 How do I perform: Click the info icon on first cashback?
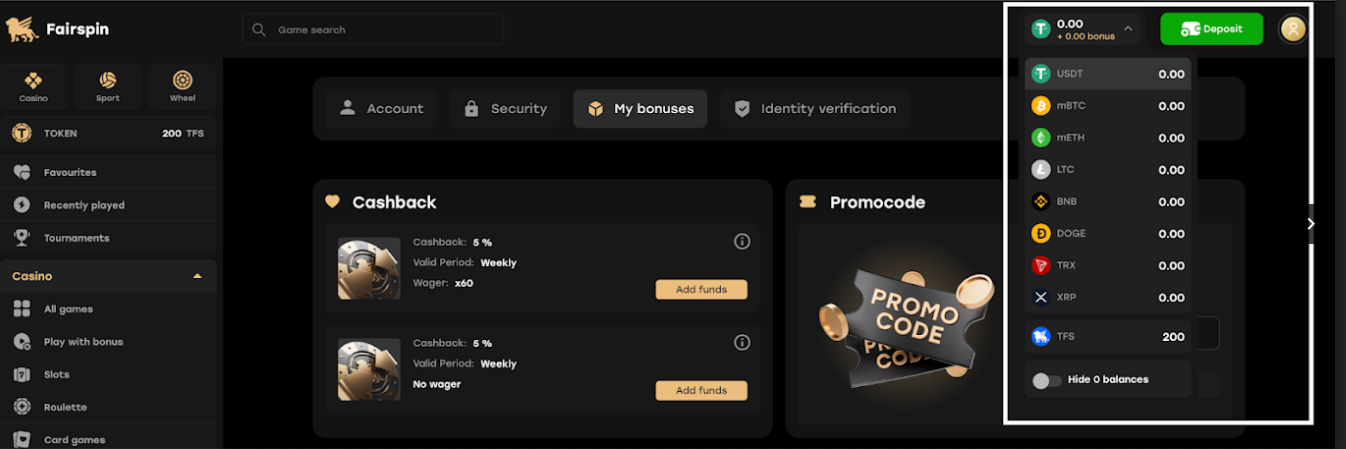click(x=742, y=241)
